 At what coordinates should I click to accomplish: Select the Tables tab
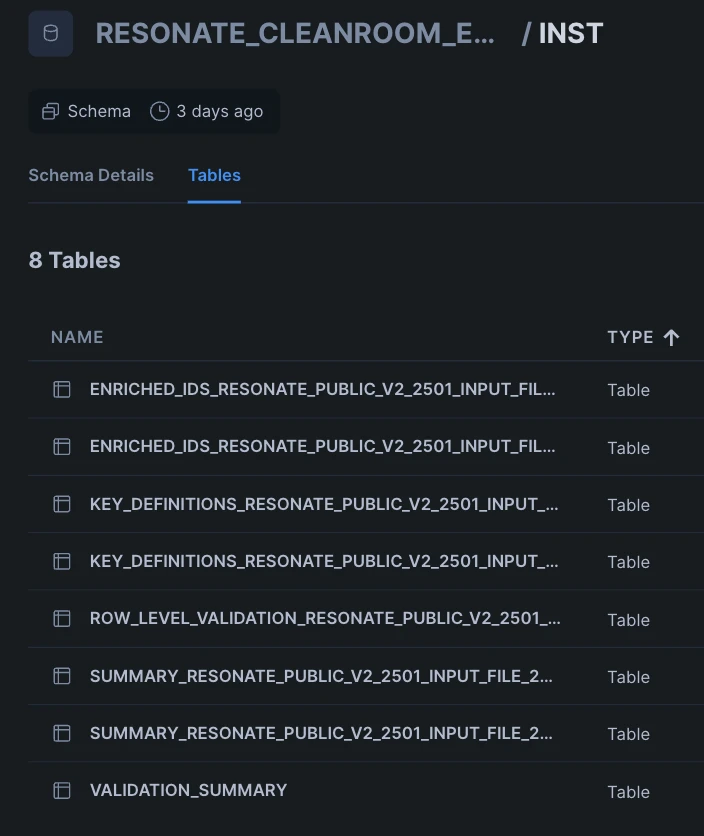214,175
